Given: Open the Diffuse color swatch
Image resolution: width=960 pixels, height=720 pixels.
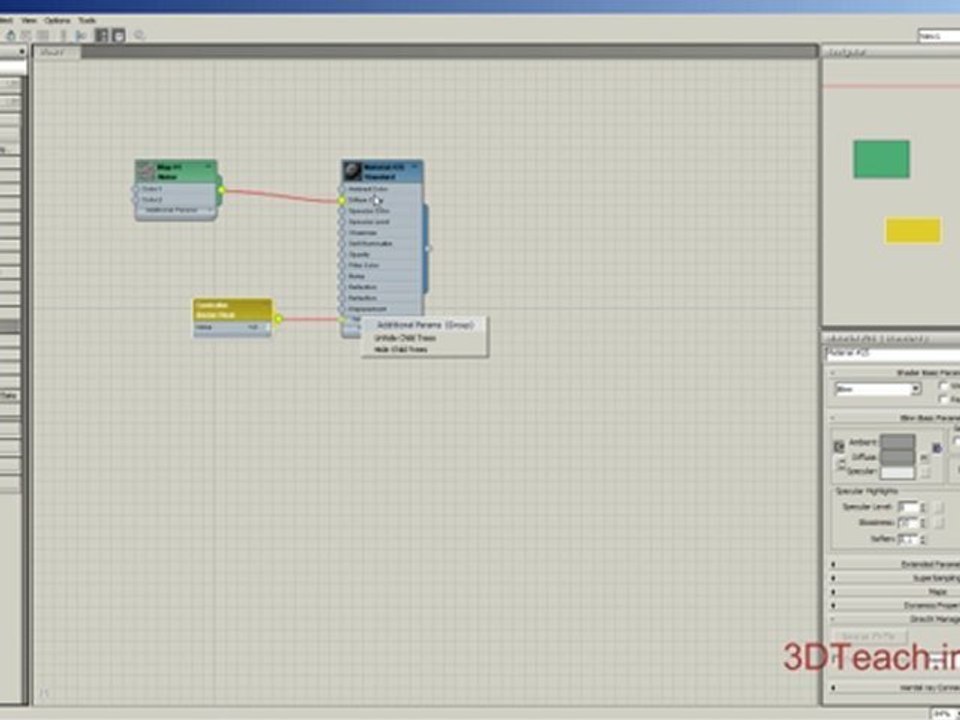Looking at the screenshot, I should [898, 457].
